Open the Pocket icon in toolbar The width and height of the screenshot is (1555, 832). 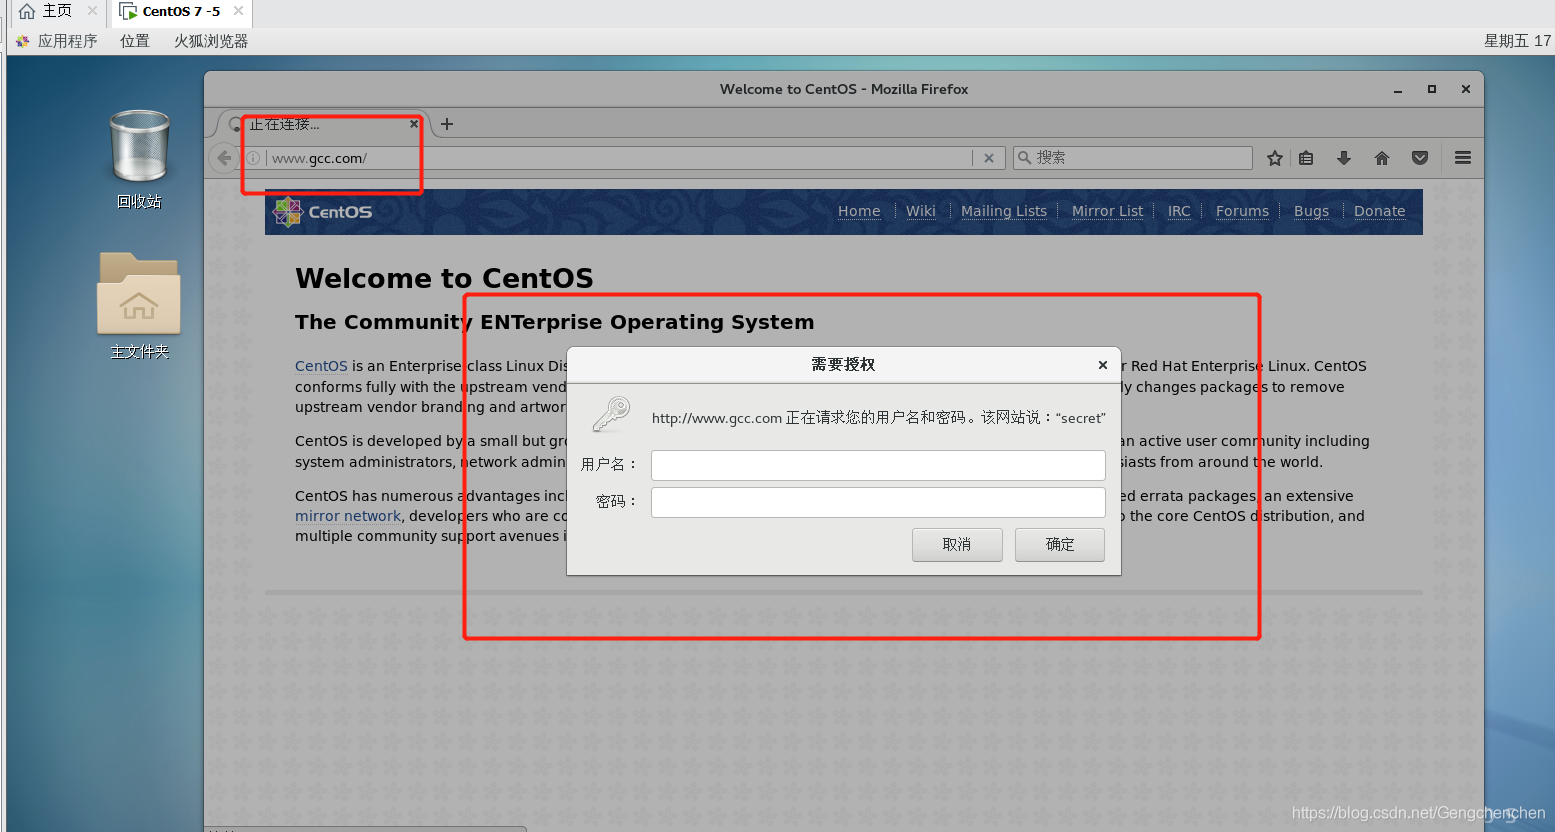click(x=1420, y=158)
